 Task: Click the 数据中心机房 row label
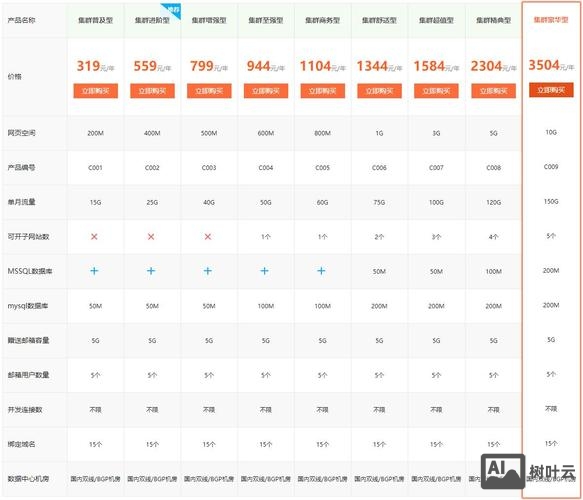(x=28, y=479)
